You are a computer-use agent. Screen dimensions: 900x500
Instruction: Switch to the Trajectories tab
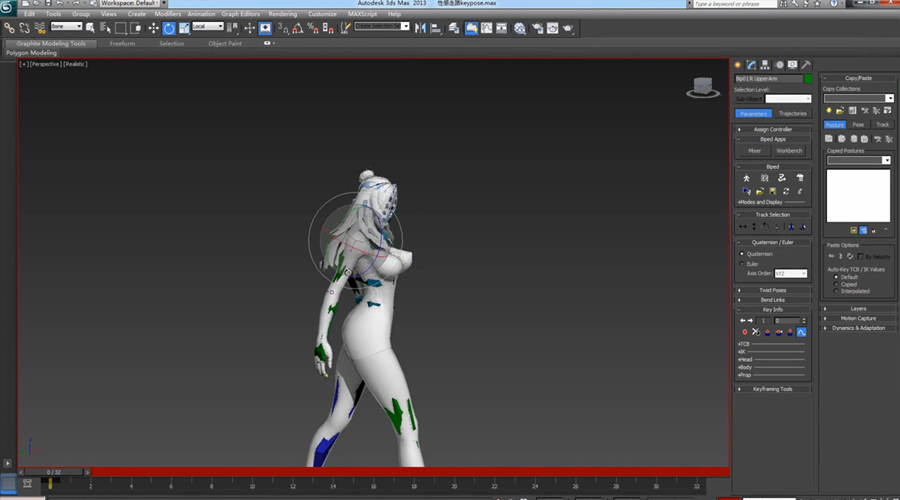(793, 114)
